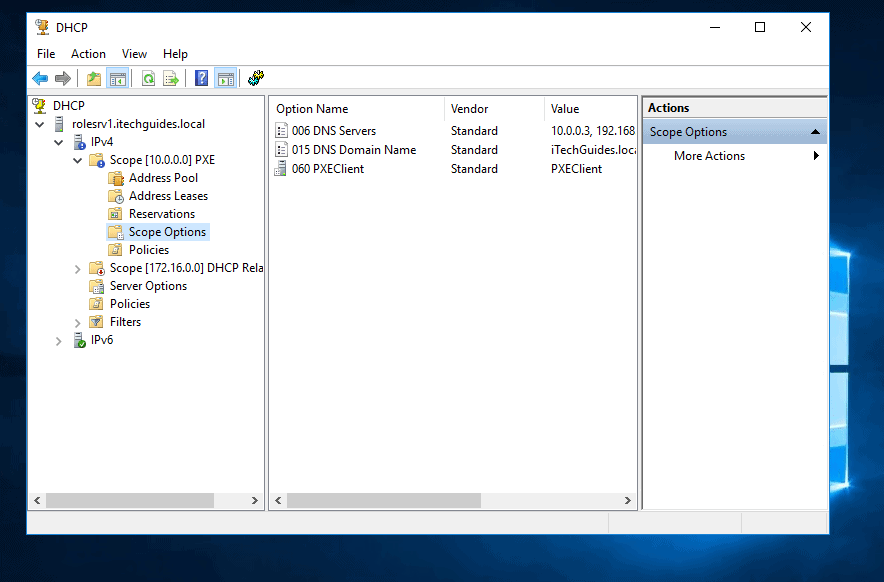
Task: Click the Export List toolbar icon
Action: coord(171,78)
